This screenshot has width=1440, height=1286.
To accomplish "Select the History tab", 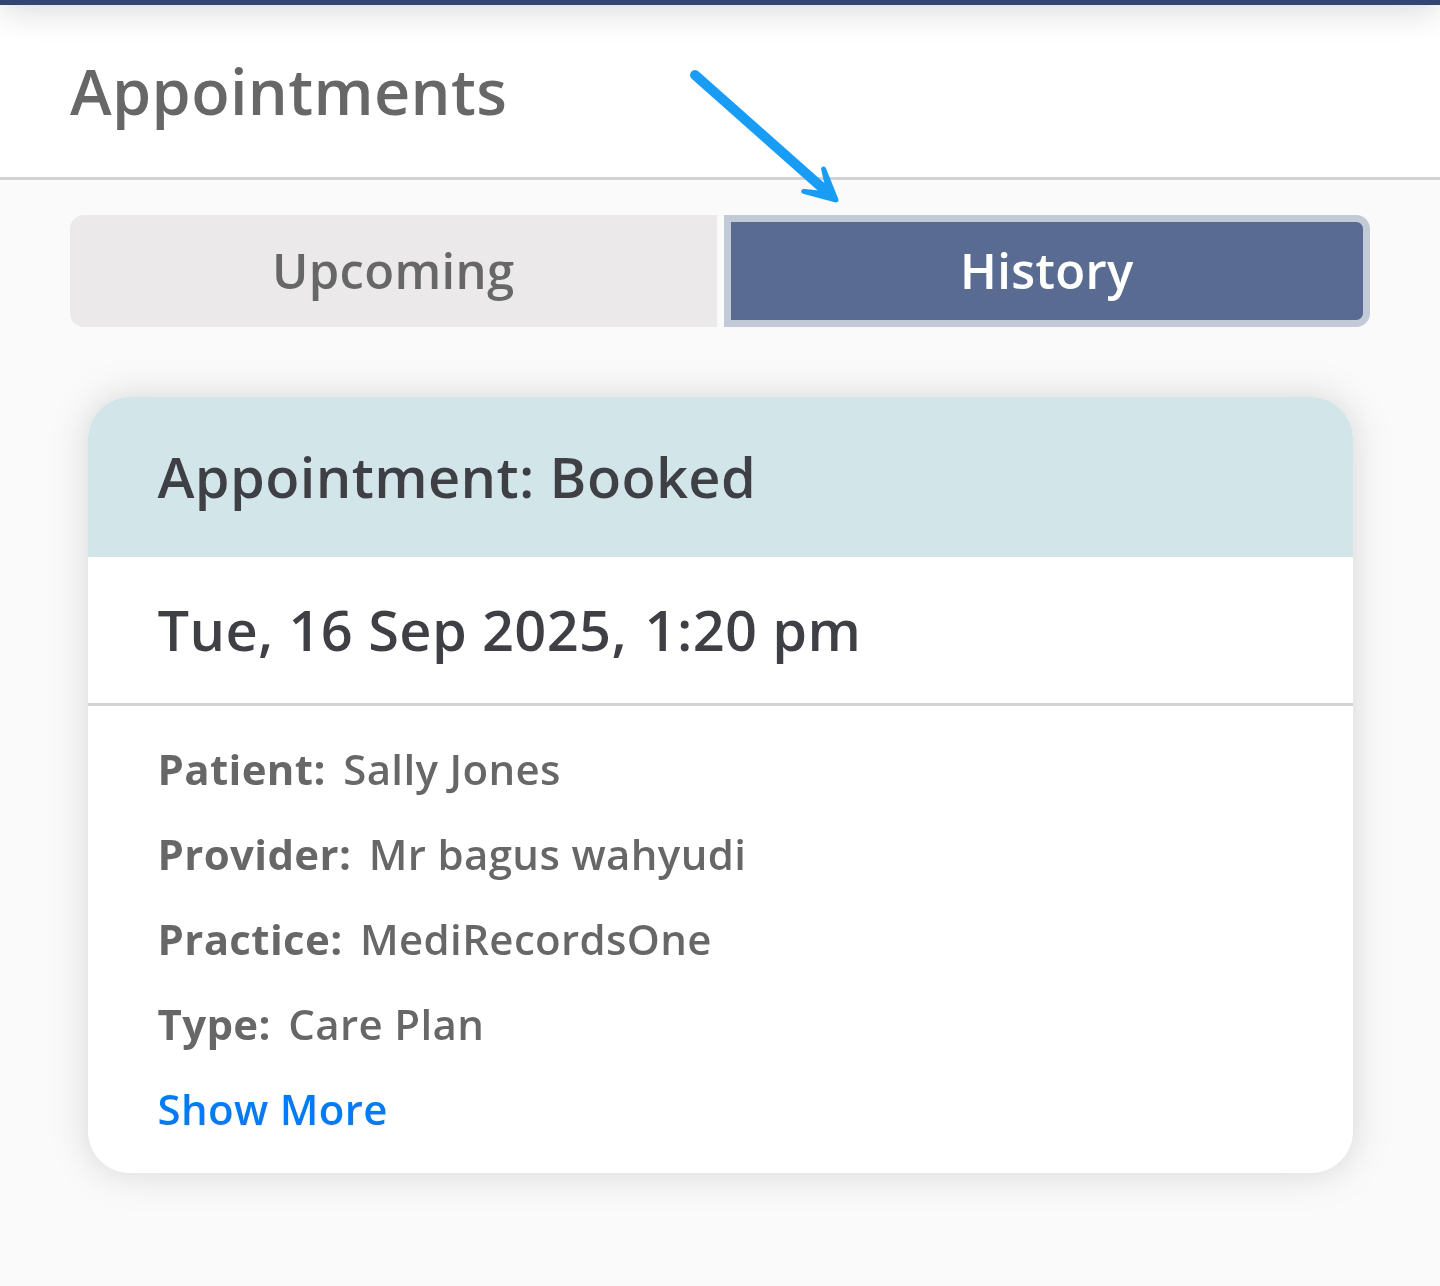I will point(1046,272).
